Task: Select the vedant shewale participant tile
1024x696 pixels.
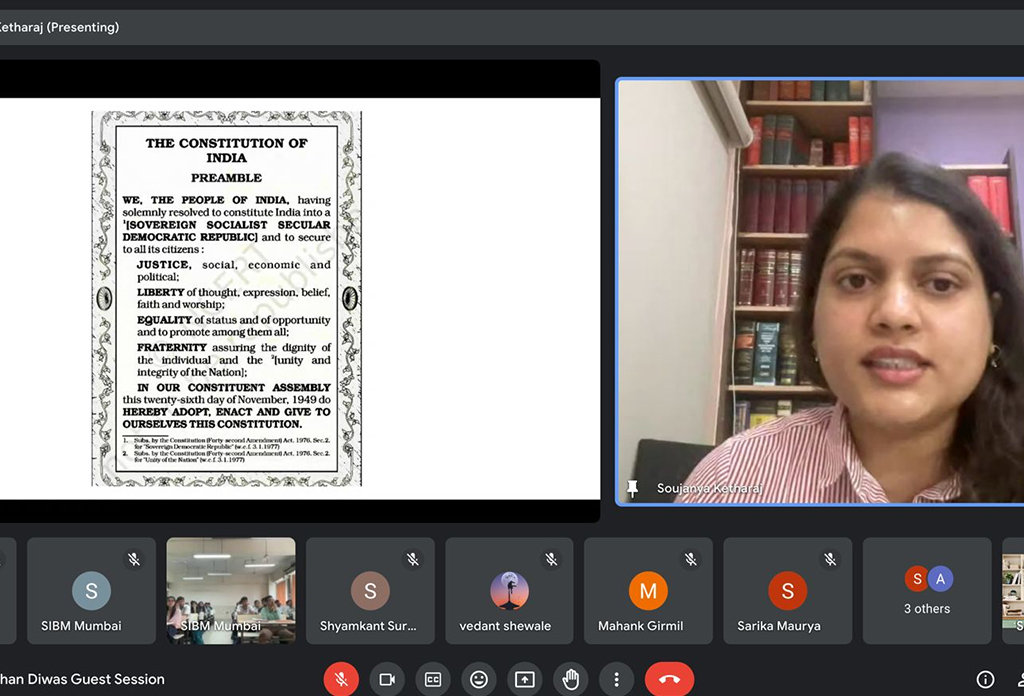Action: 509,590
